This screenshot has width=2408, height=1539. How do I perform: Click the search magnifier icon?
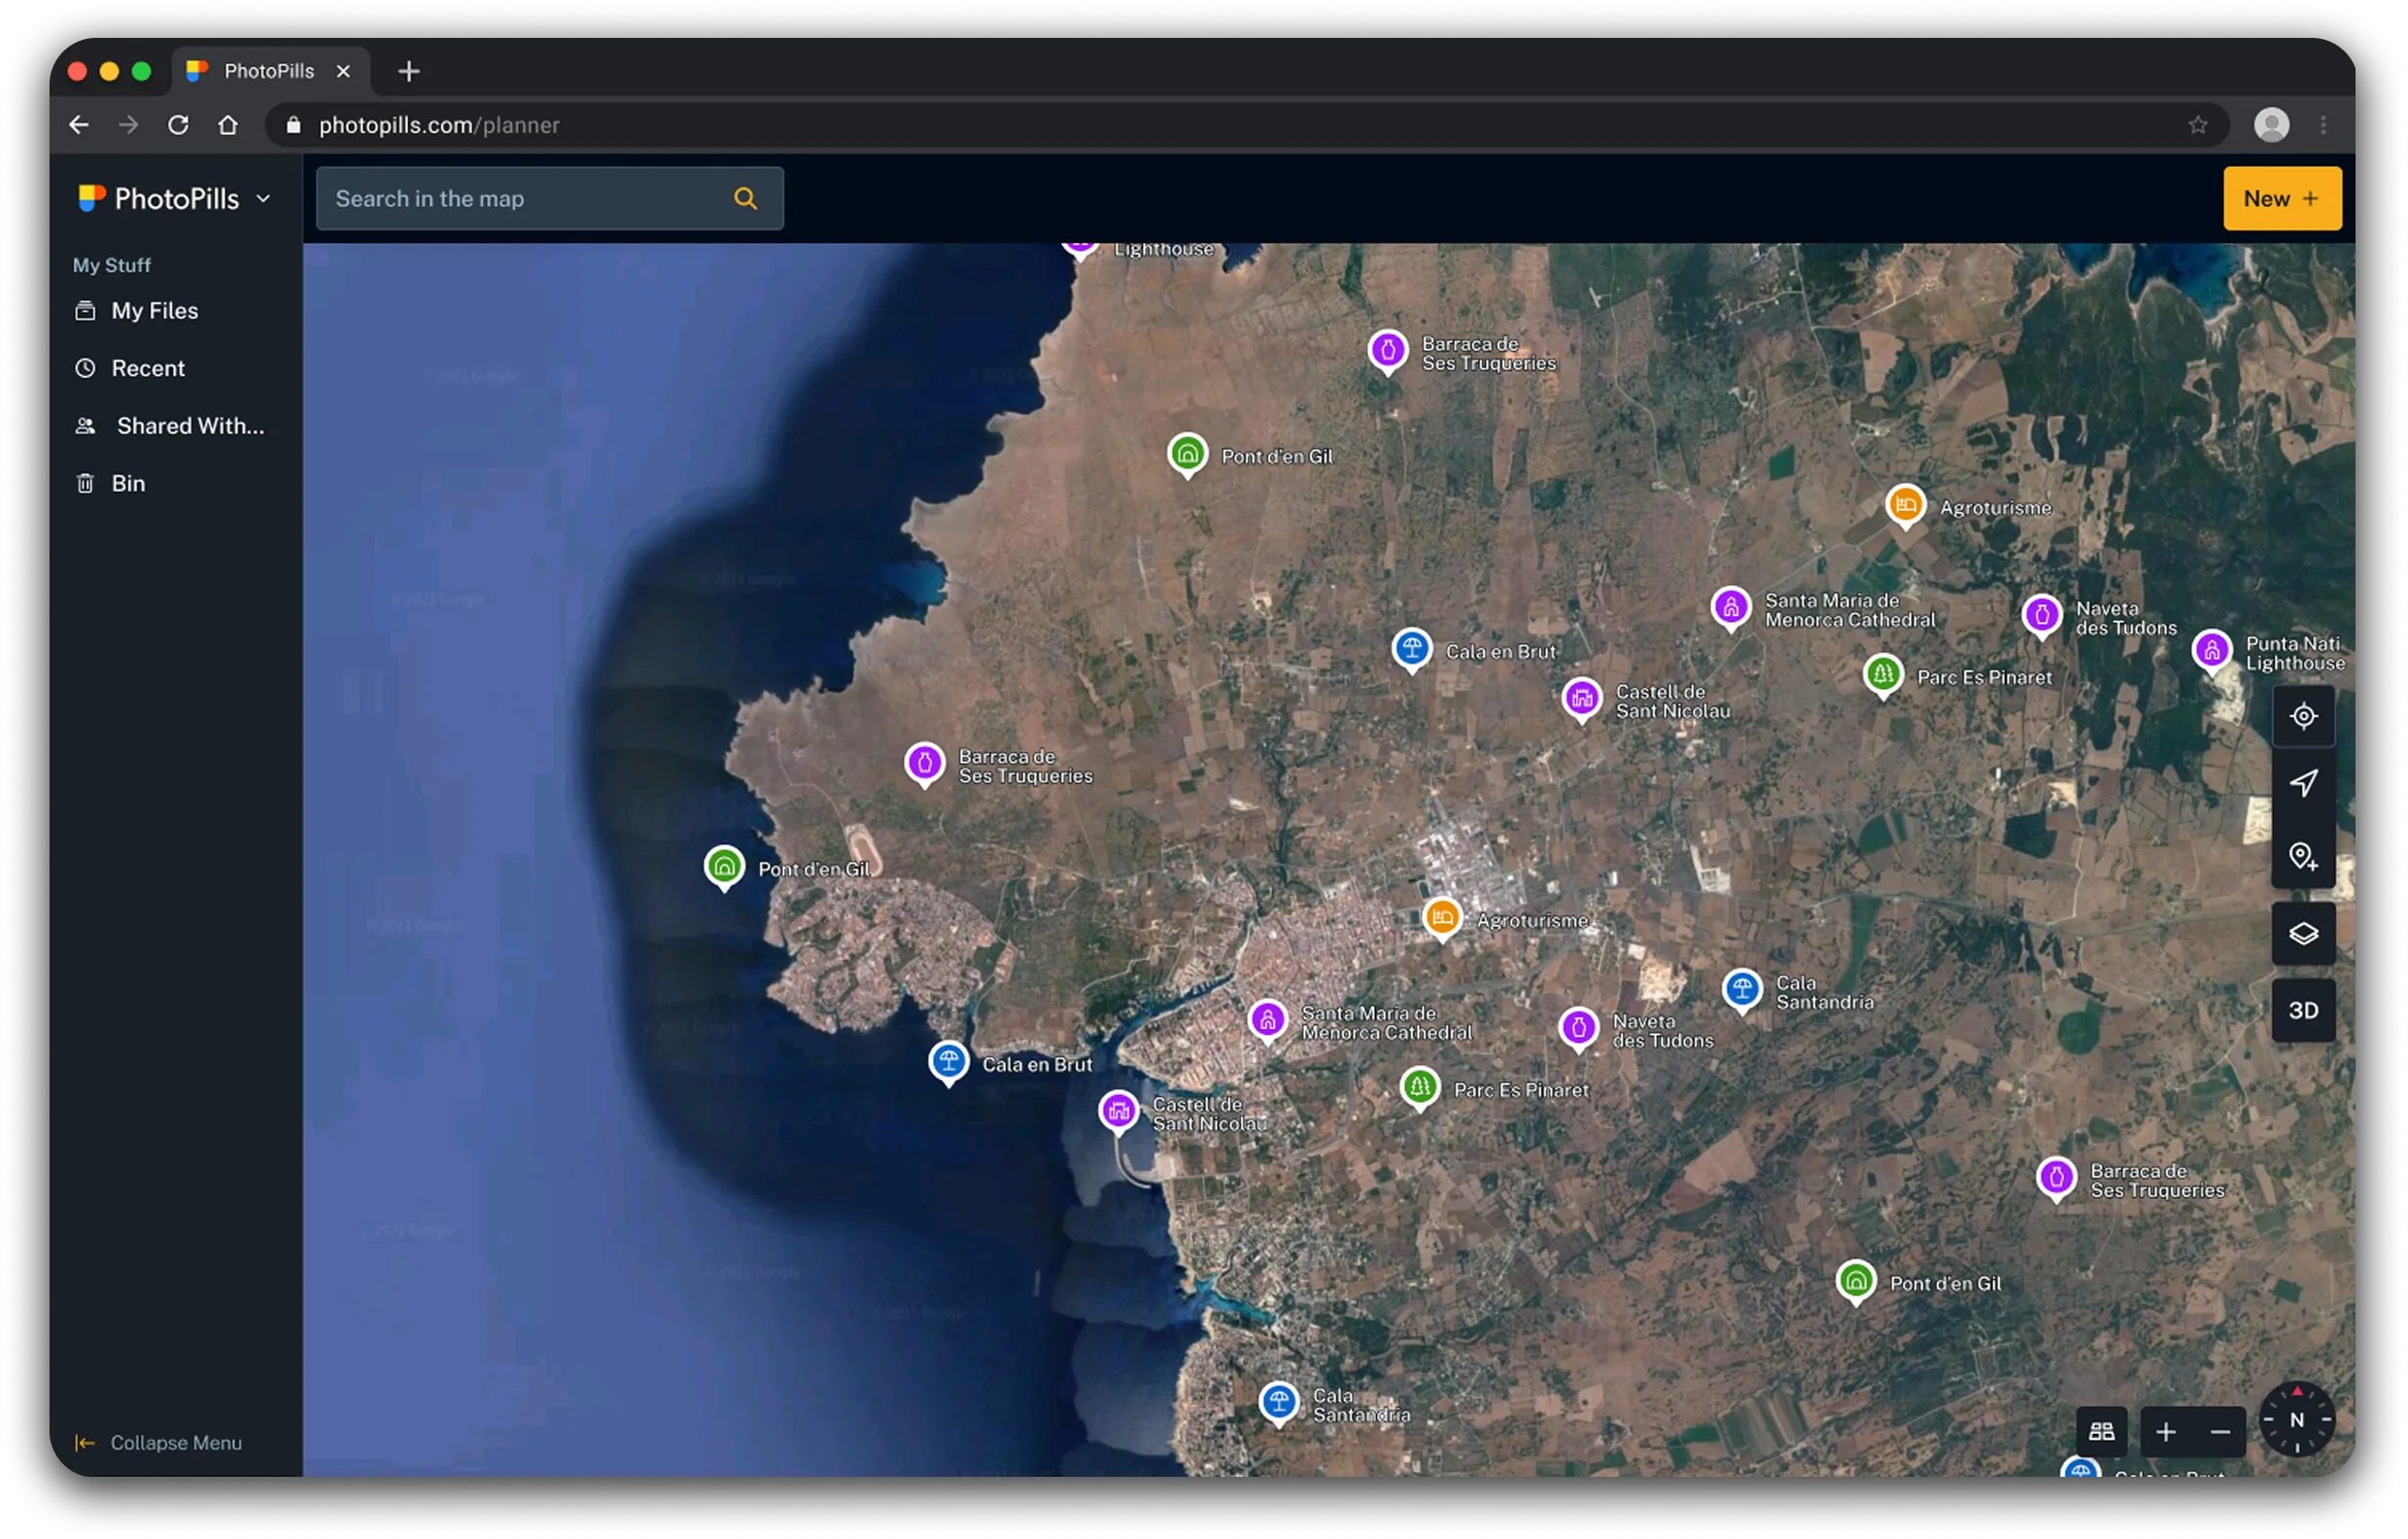[745, 198]
